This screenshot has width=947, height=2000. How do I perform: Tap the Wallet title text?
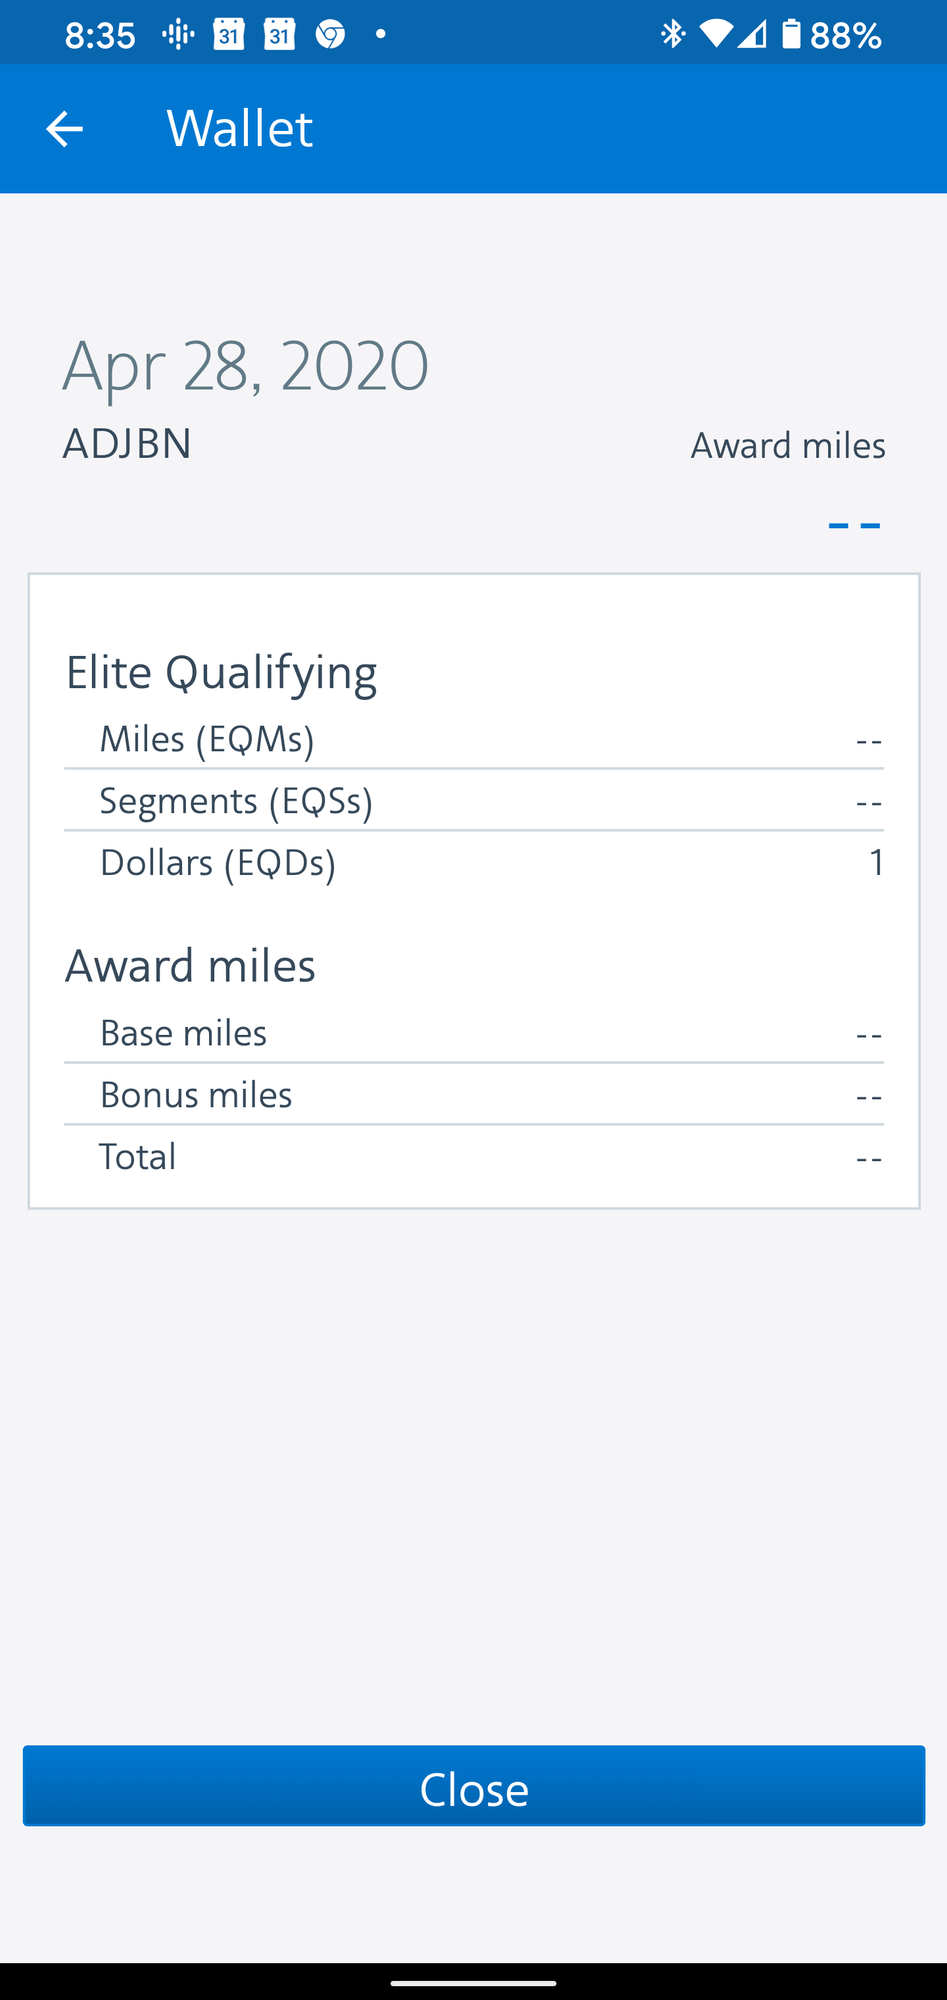tap(240, 128)
